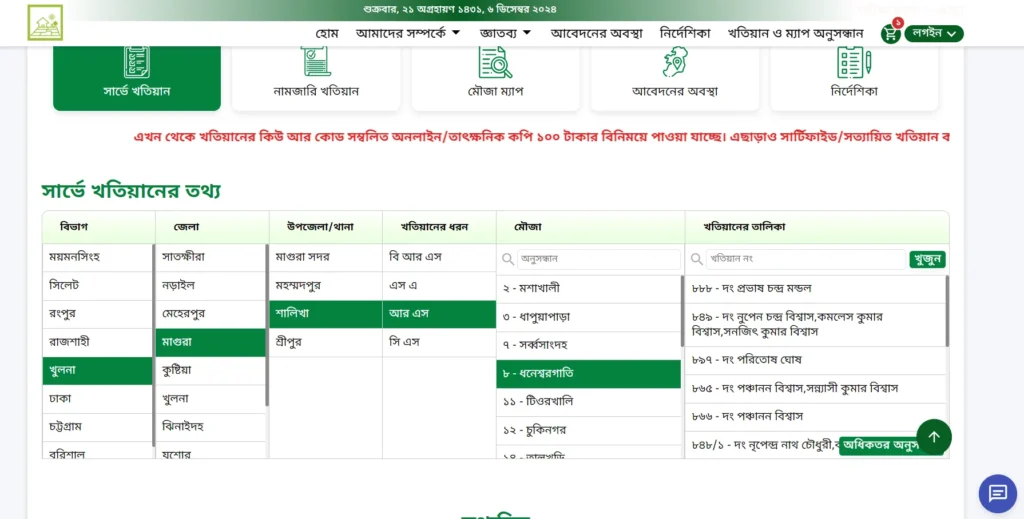Click the অধিকতর অনুসন্ধান button
The height and width of the screenshot is (519, 1024).
[x=880, y=445]
